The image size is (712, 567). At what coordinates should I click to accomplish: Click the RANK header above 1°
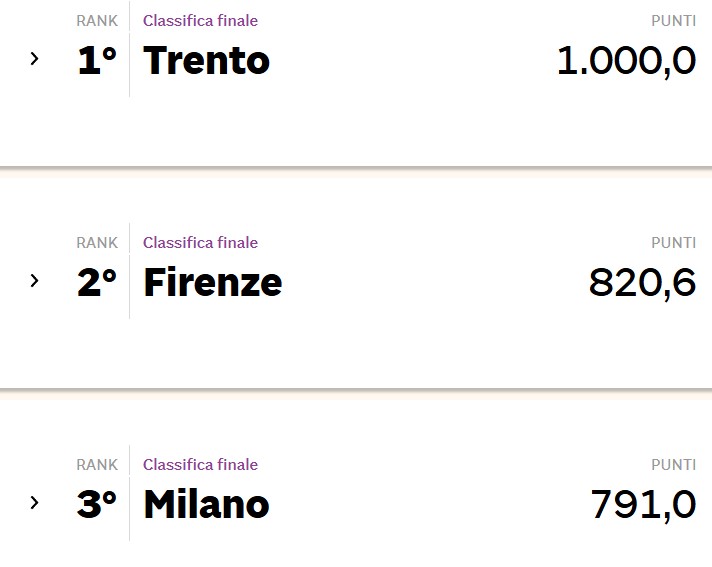[x=97, y=21]
